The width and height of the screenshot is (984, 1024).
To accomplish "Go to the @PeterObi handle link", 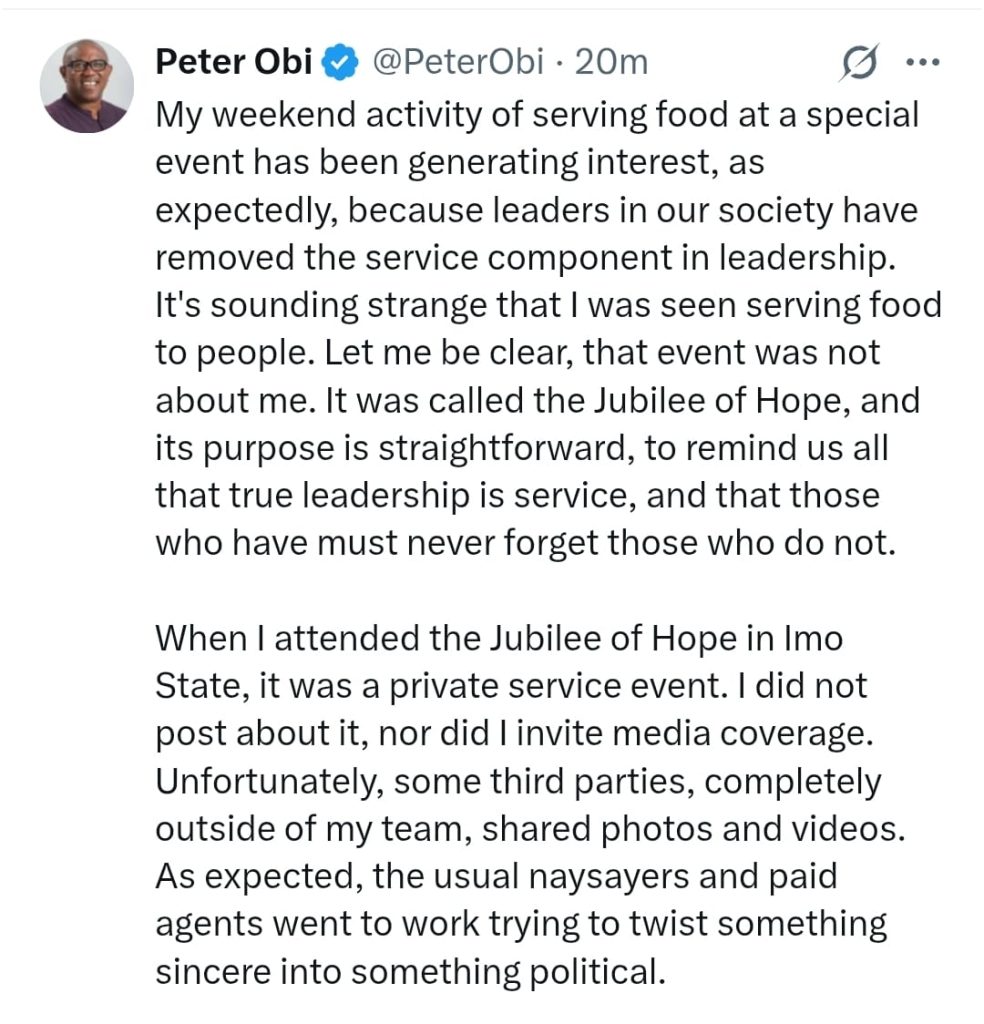I will click(x=458, y=62).
